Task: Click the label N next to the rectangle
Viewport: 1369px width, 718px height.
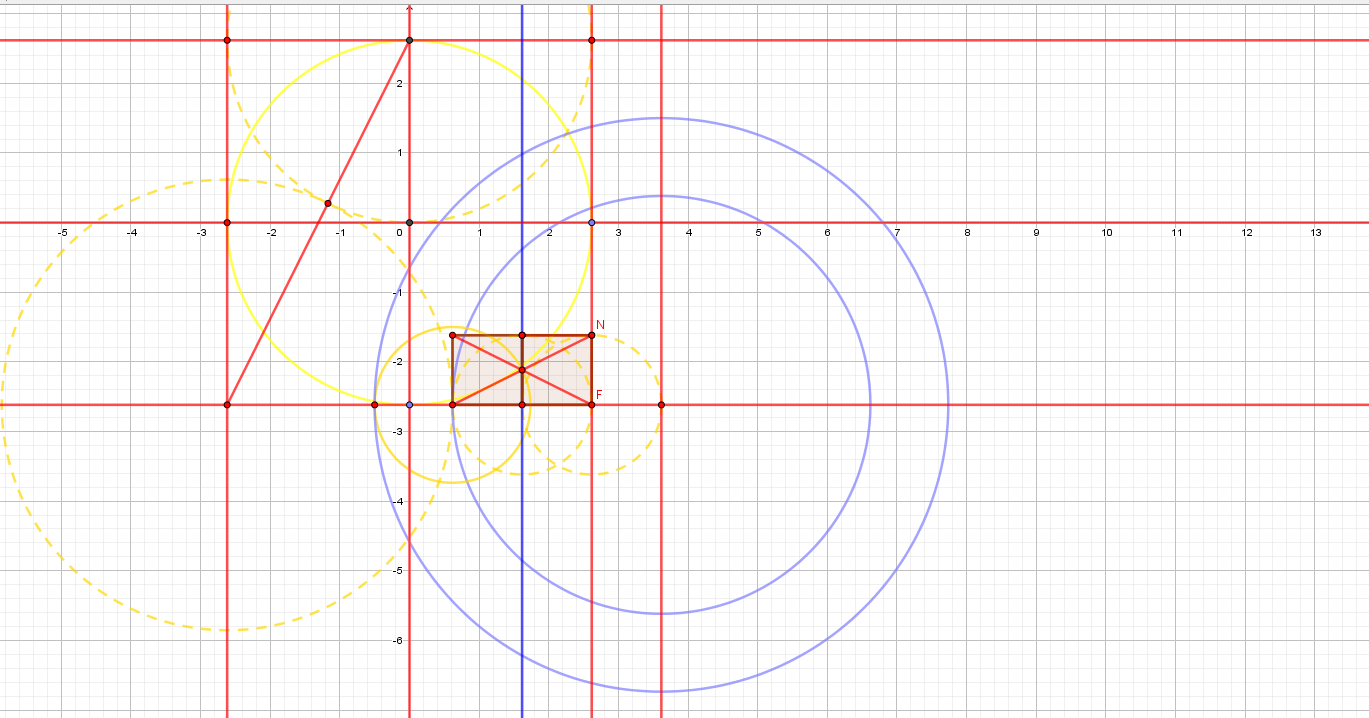Action: pyautogui.click(x=600, y=325)
